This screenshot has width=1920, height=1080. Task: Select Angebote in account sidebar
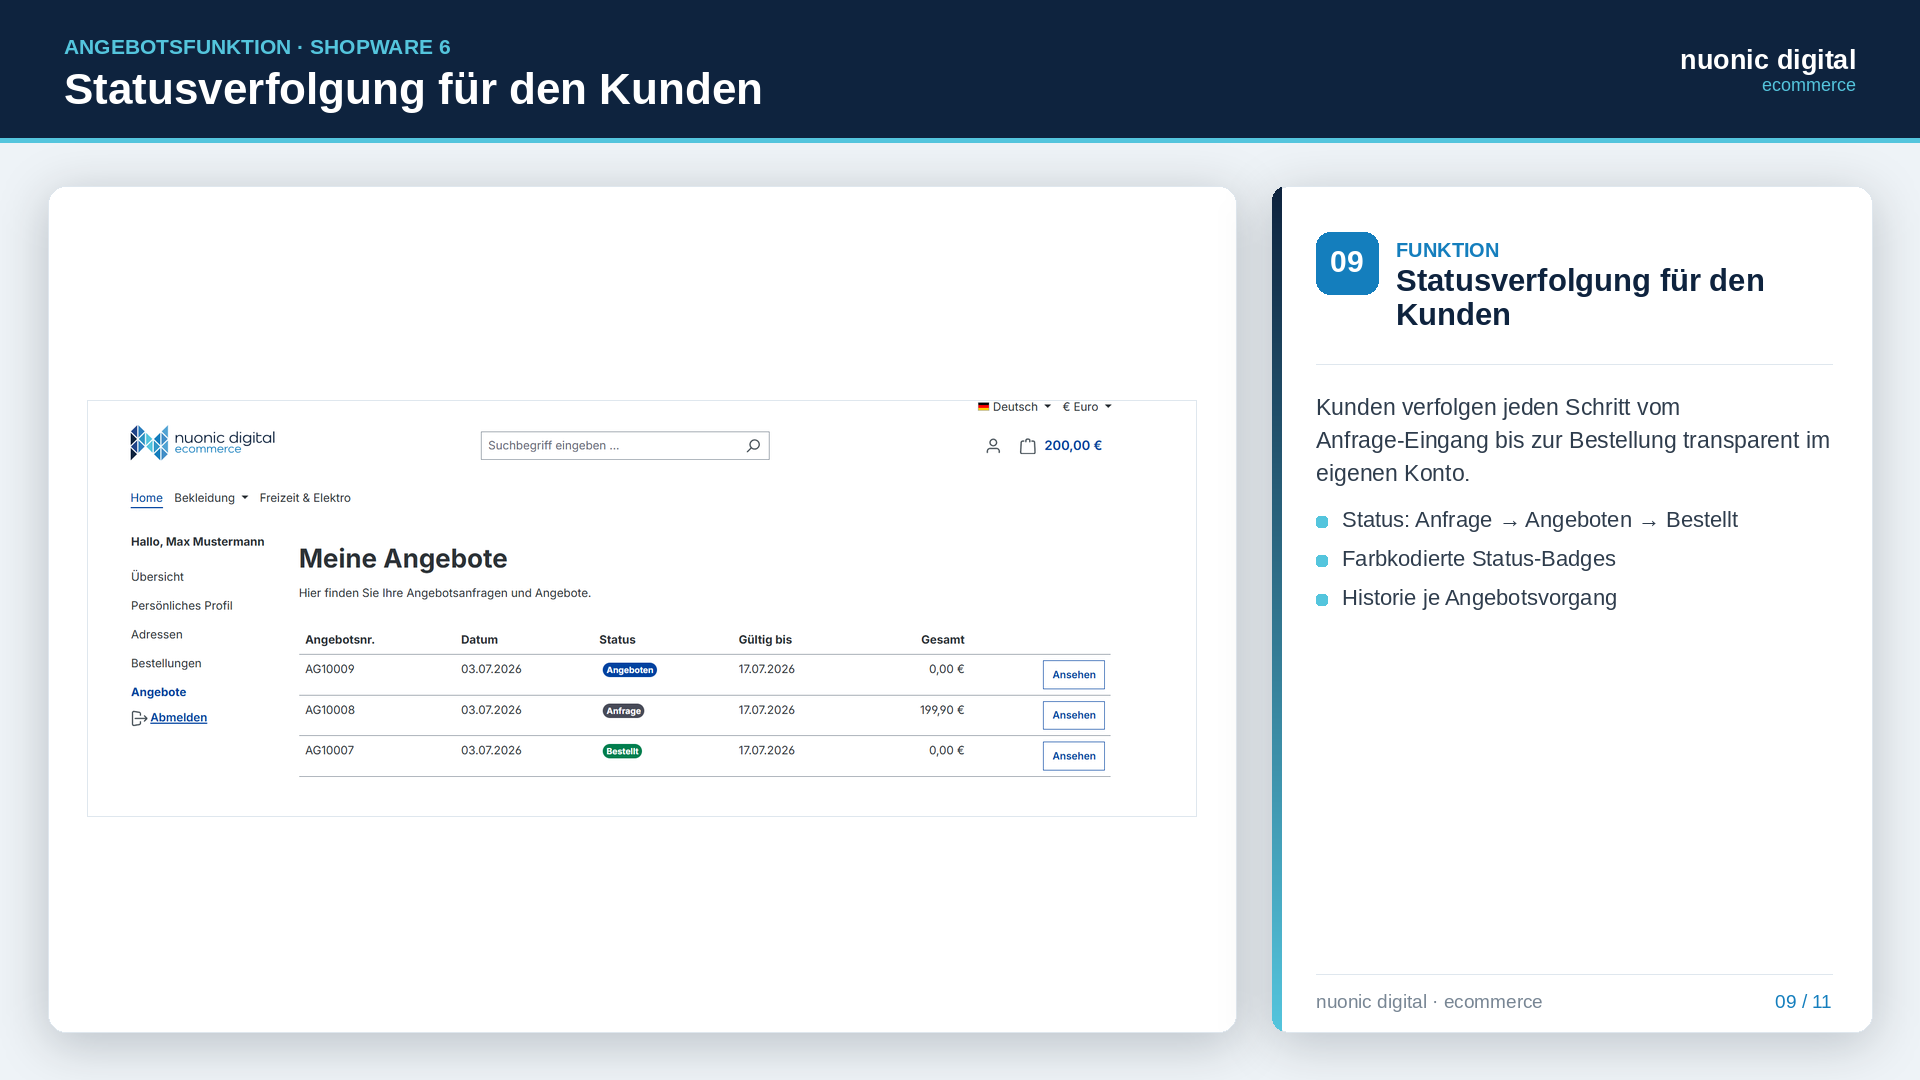158,692
